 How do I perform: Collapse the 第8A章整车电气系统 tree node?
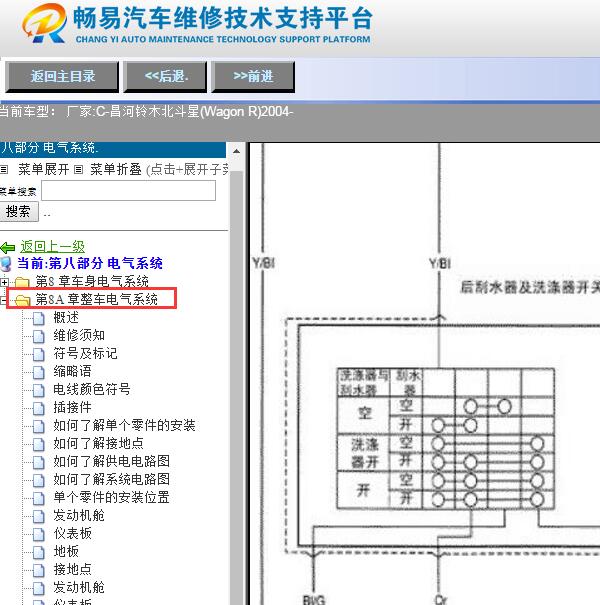[x=3, y=301]
